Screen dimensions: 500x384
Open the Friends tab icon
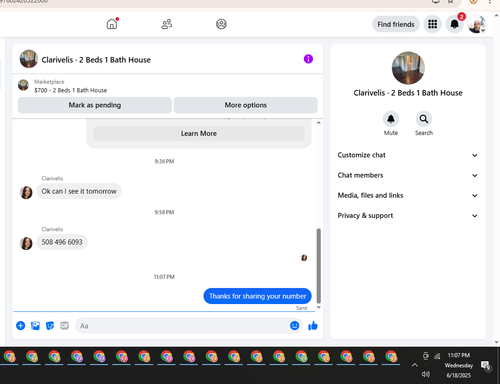pos(167,24)
